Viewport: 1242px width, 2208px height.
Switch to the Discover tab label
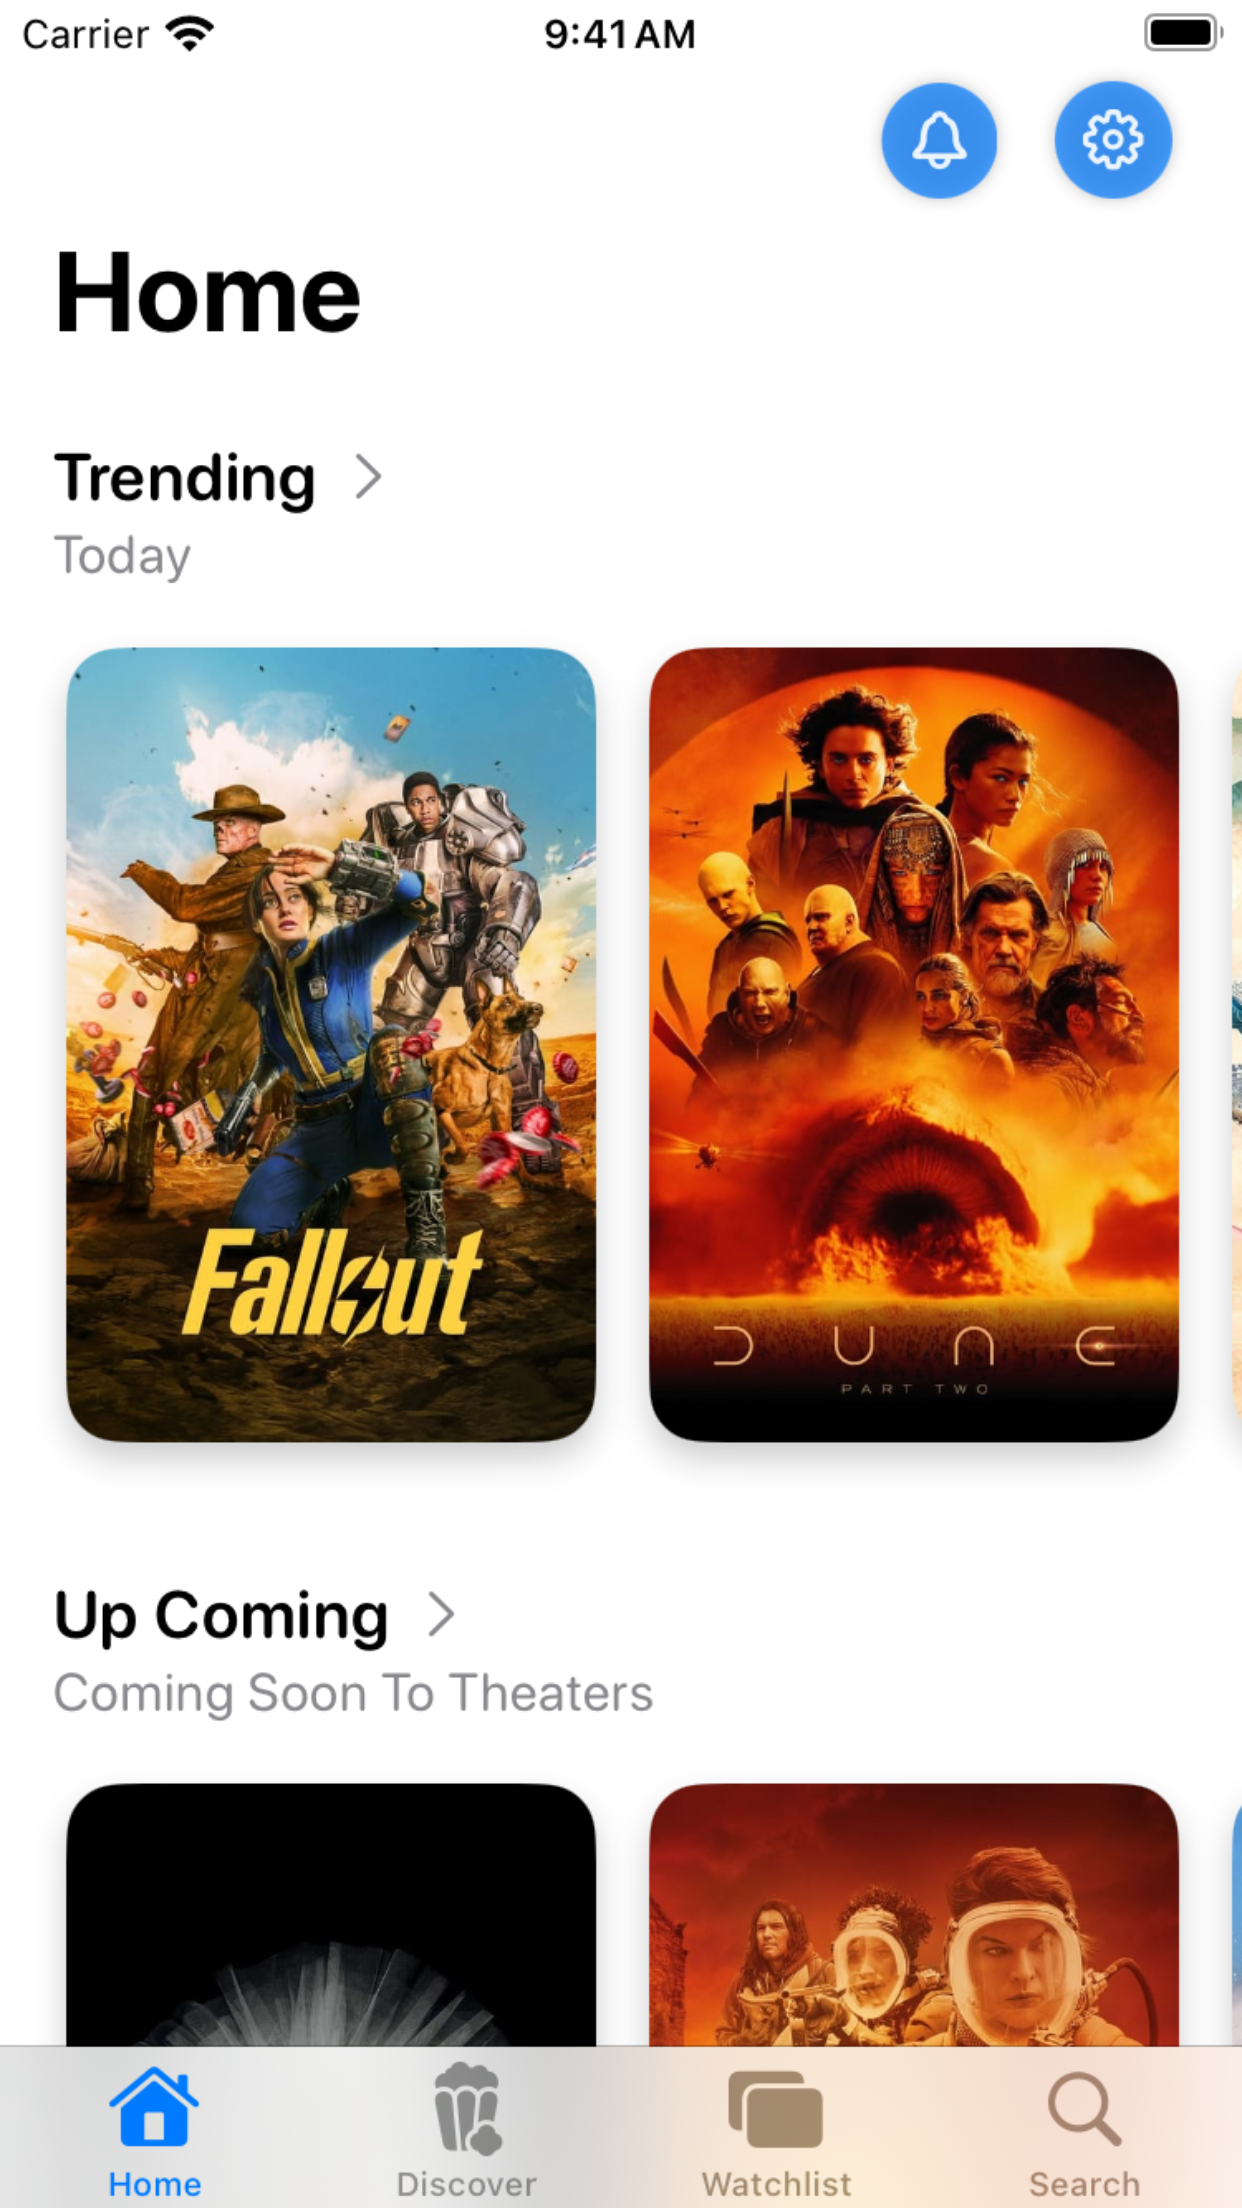click(x=466, y=2184)
